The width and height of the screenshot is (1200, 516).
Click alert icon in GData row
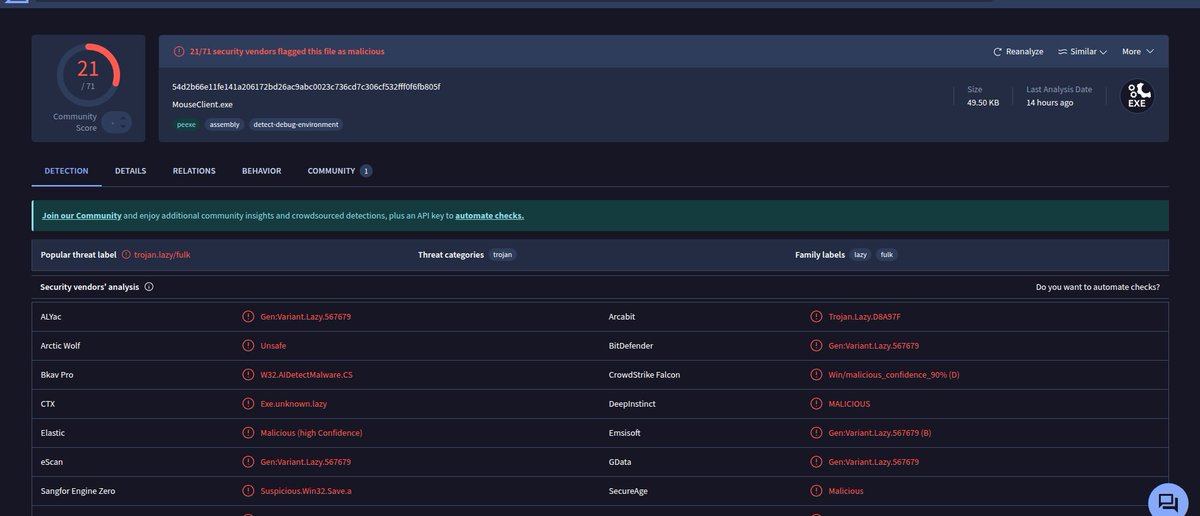[x=817, y=462]
